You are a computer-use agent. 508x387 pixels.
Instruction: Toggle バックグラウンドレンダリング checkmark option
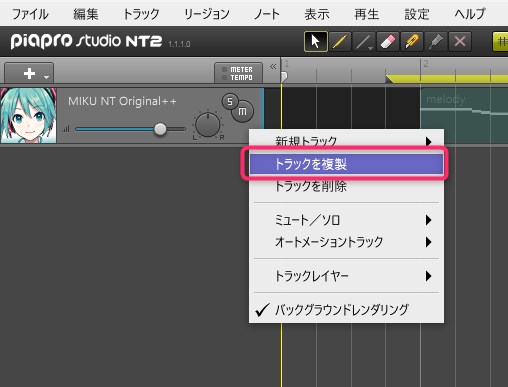pos(346,310)
